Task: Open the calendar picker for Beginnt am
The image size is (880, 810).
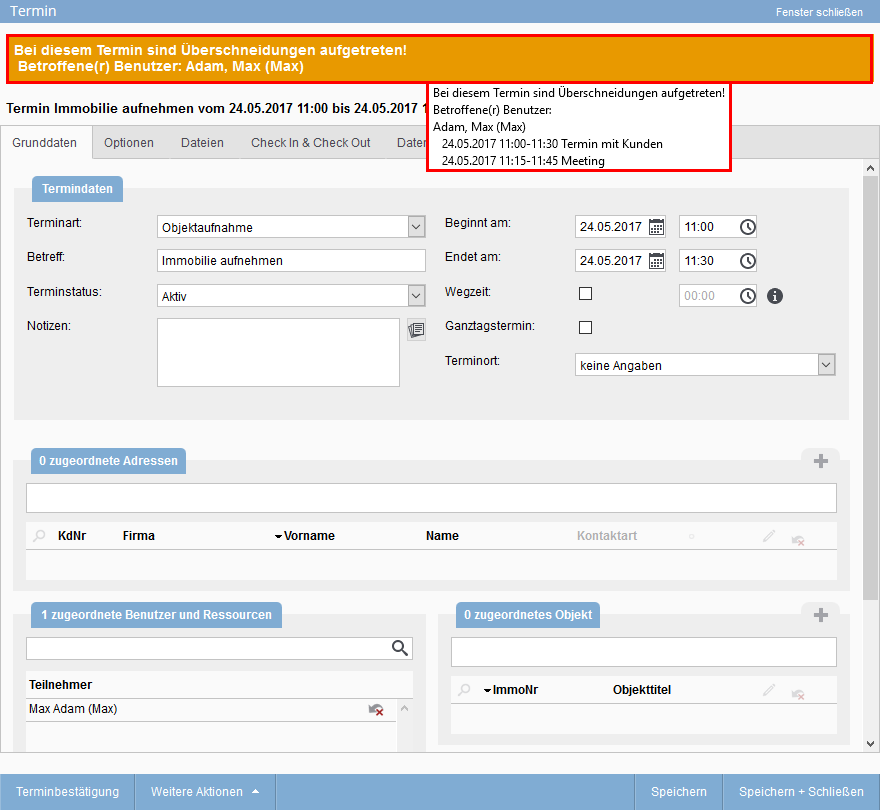Action: [655, 226]
